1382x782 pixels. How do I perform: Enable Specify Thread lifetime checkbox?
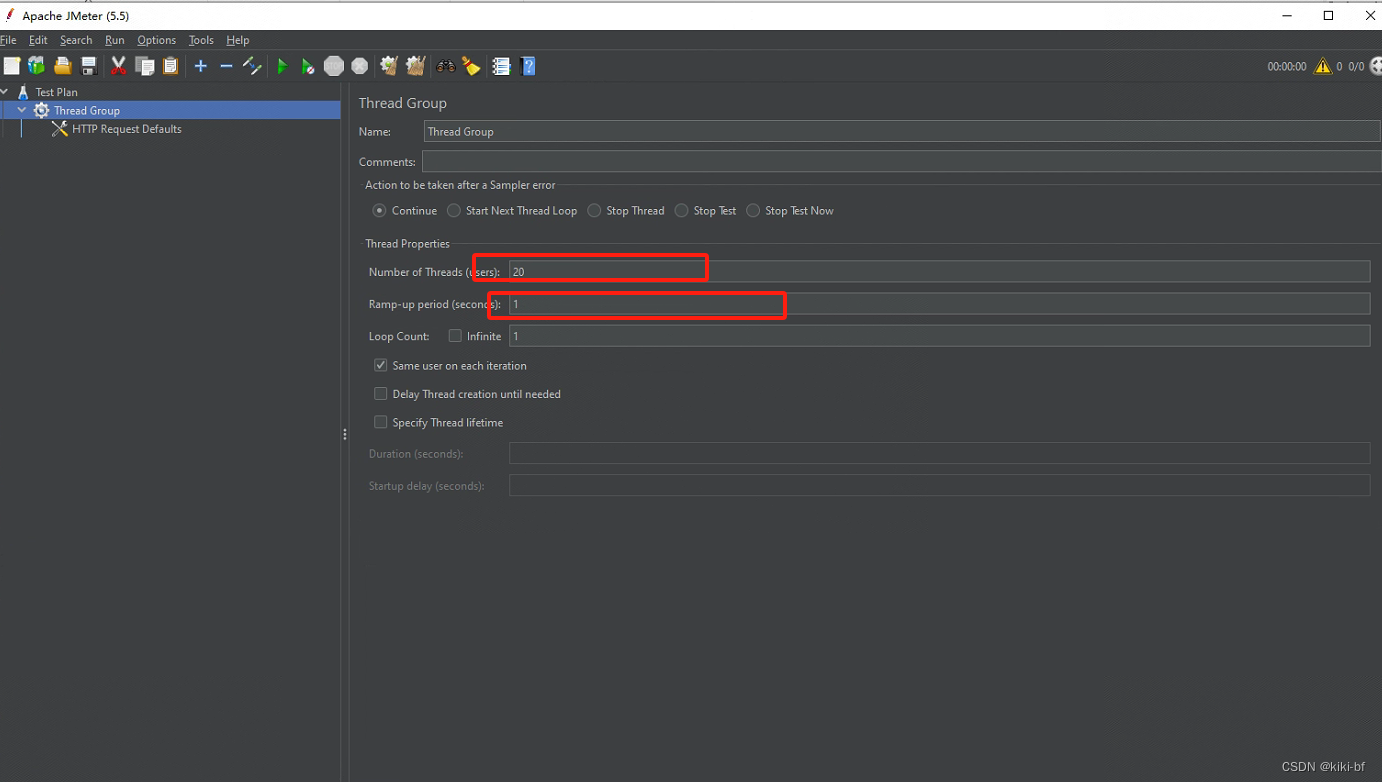380,422
